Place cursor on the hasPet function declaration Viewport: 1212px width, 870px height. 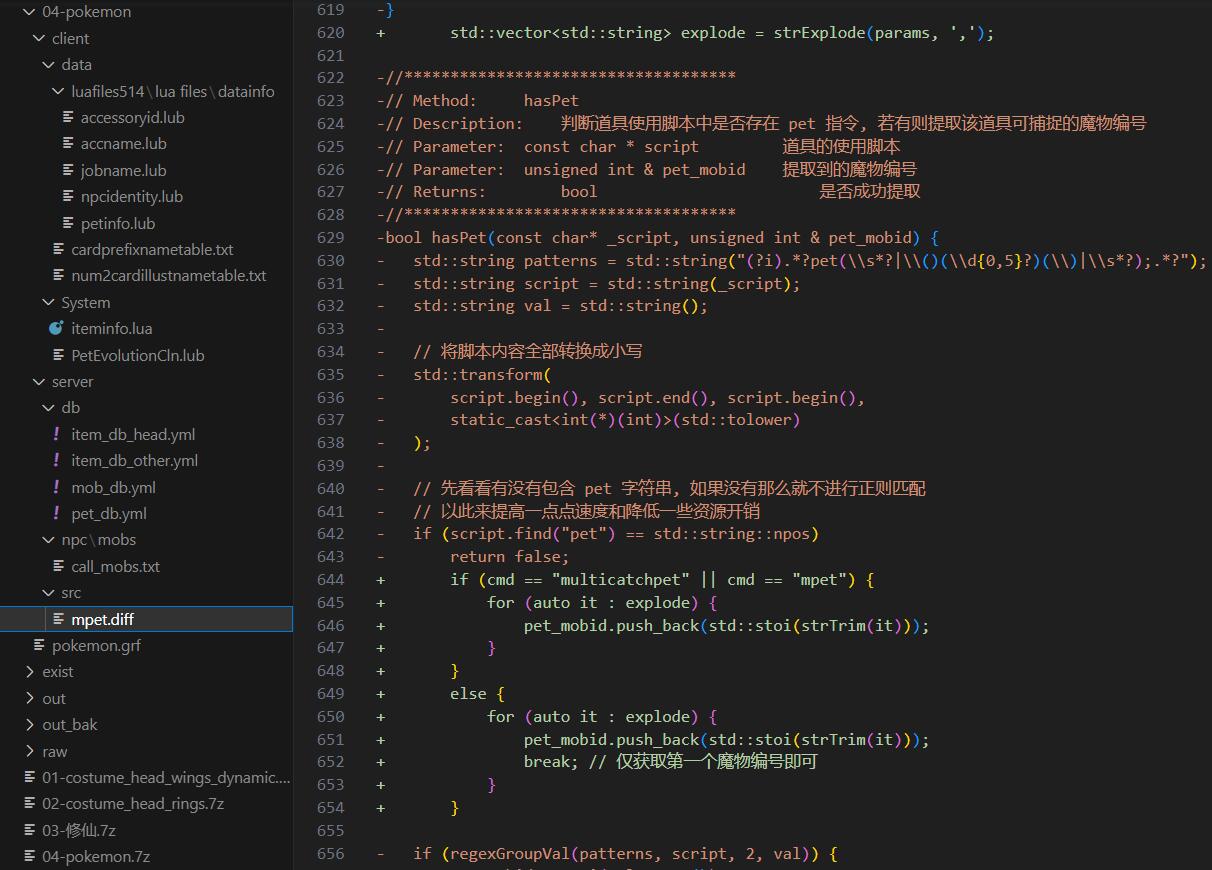(x=460, y=238)
